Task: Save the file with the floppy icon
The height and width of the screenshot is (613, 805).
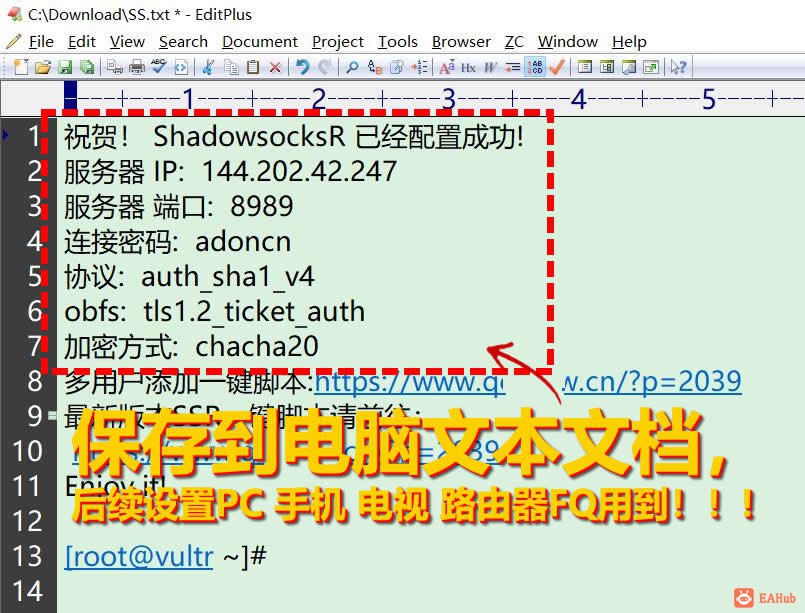Action: (x=65, y=67)
